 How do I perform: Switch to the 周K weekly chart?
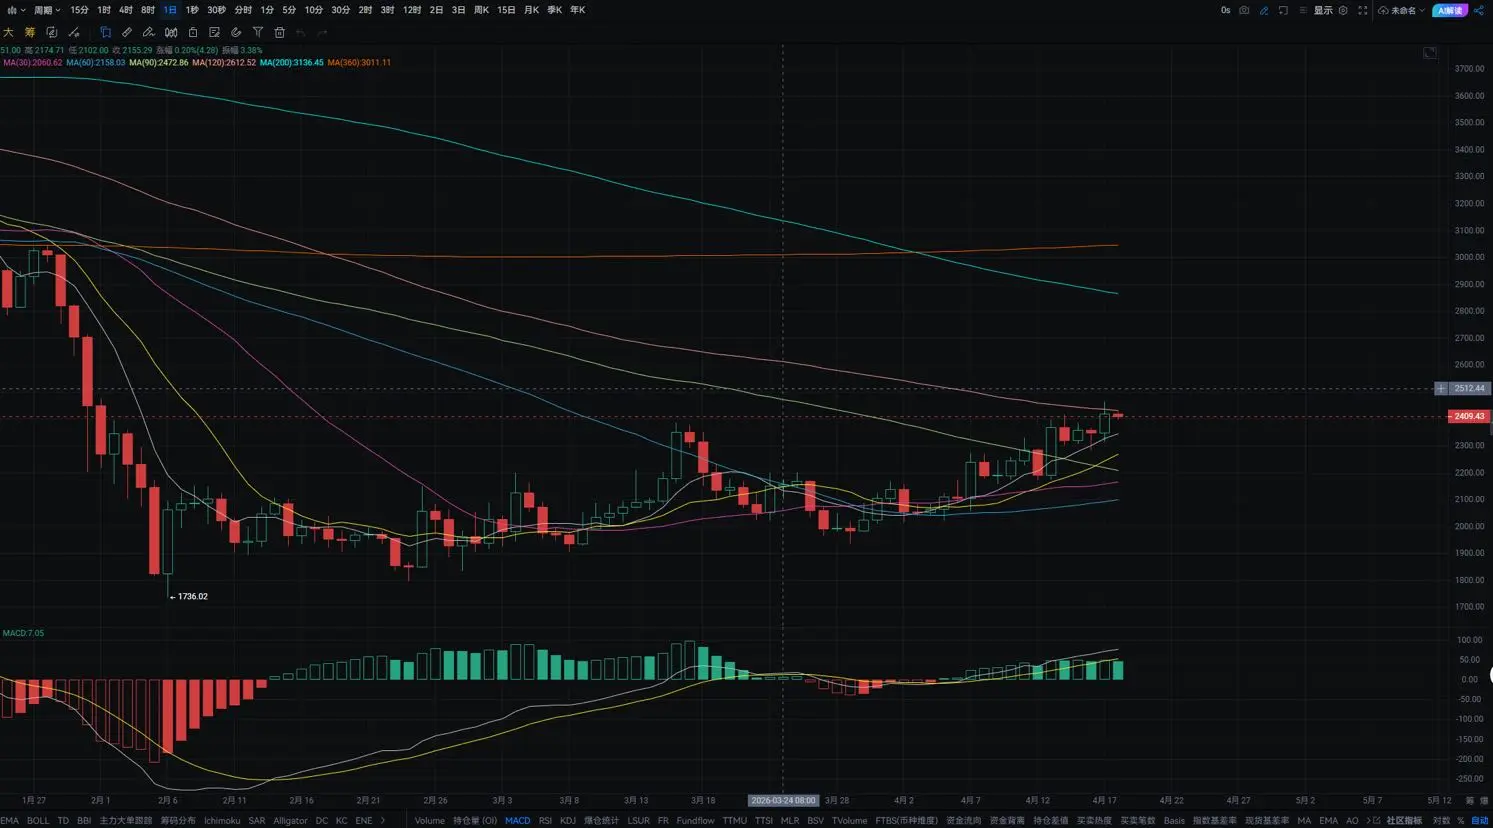(481, 10)
